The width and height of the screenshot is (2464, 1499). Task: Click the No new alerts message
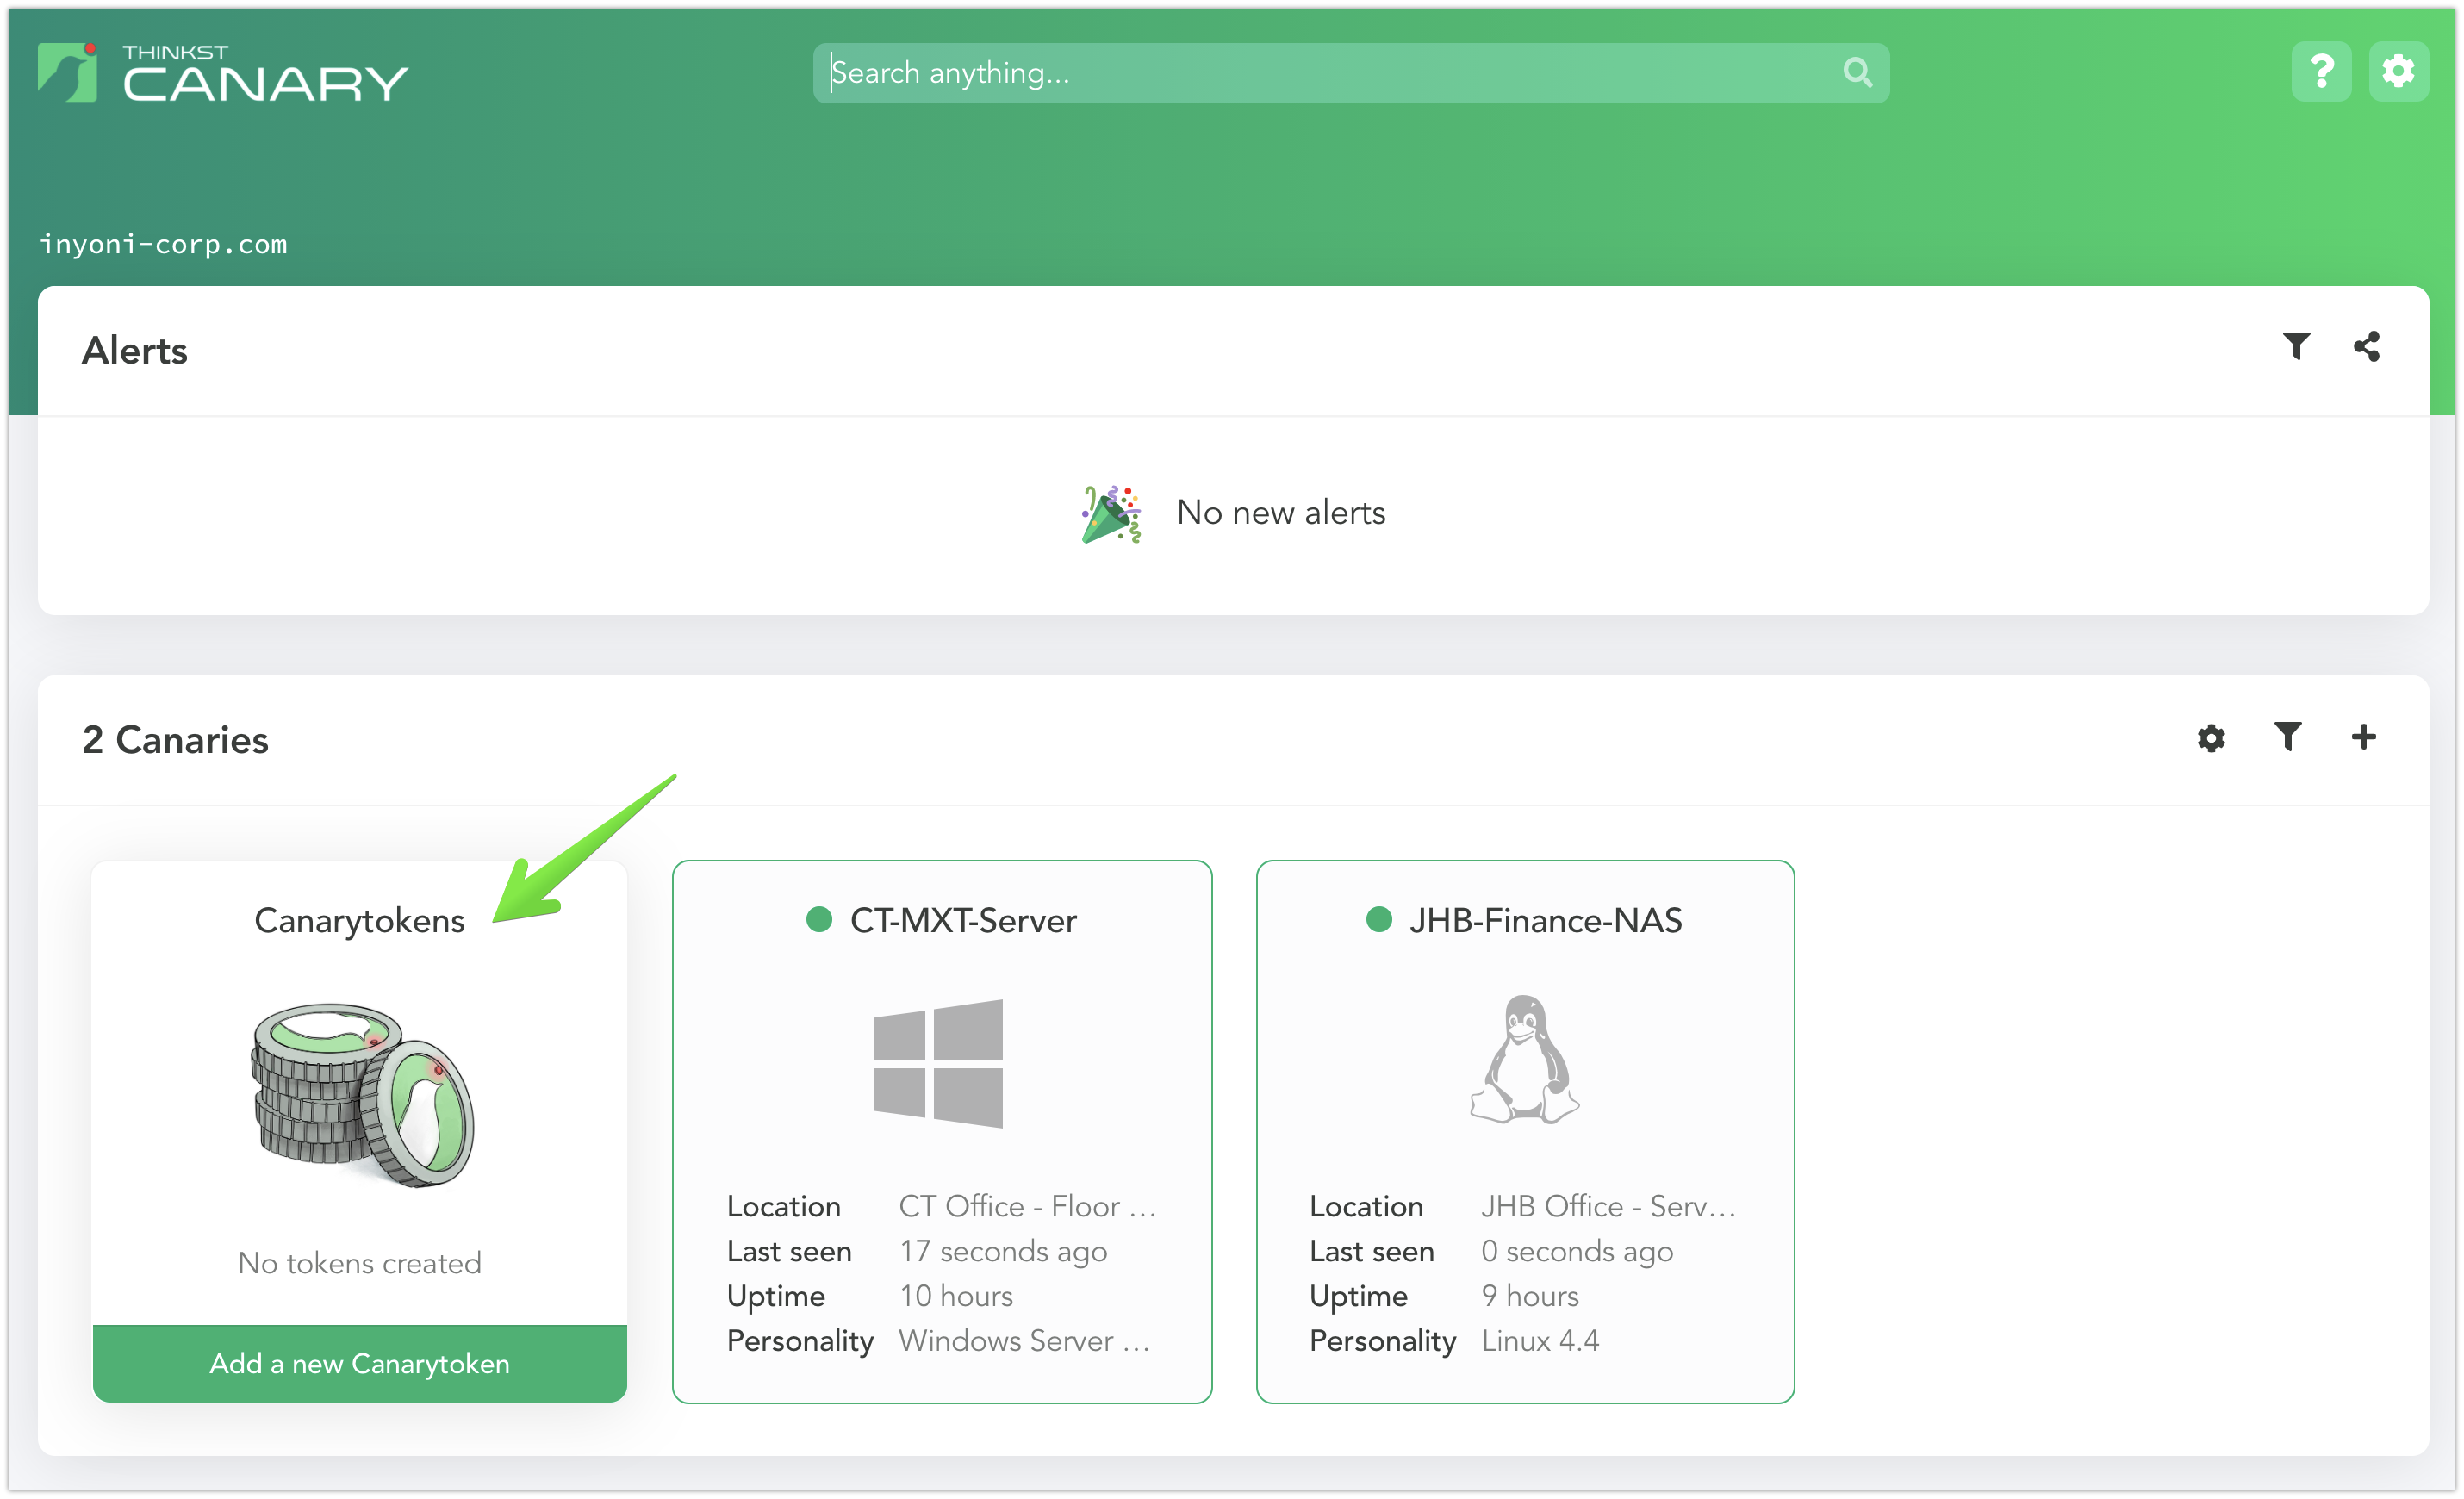tap(1281, 513)
